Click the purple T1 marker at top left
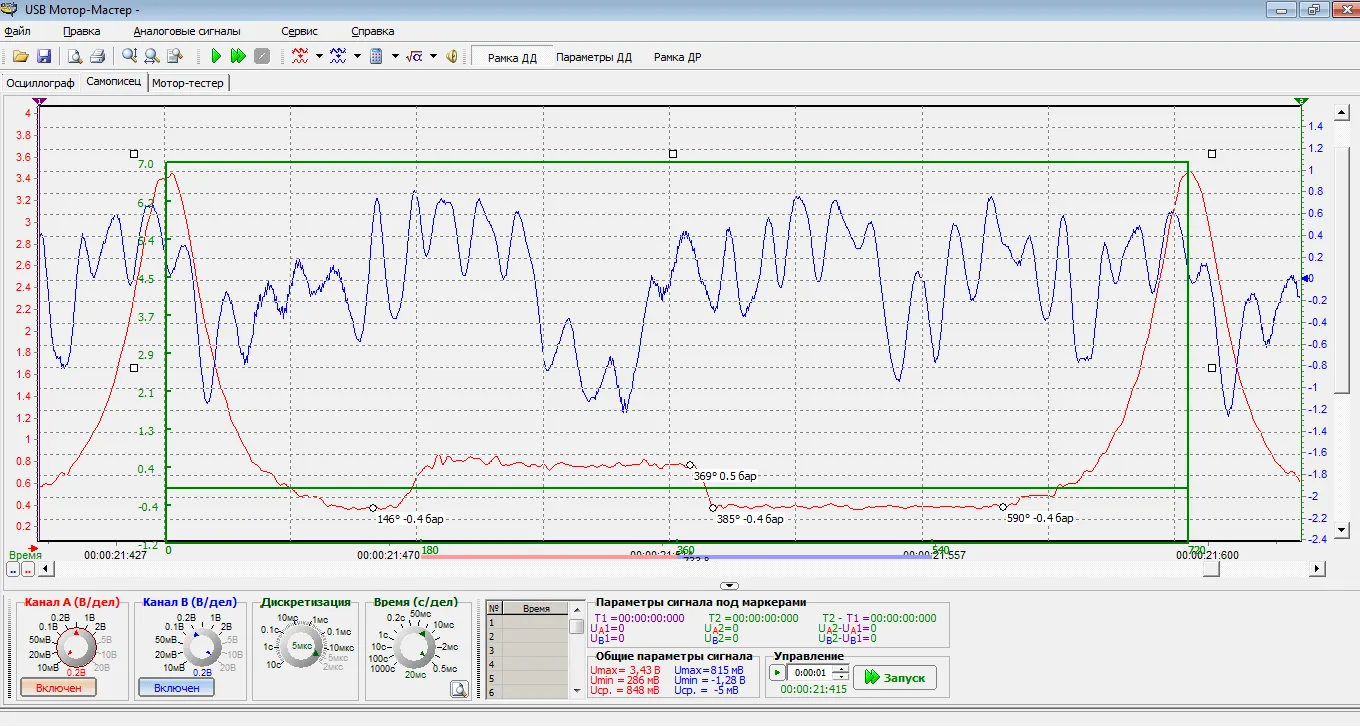The image size is (1360, 727). tap(39, 102)
